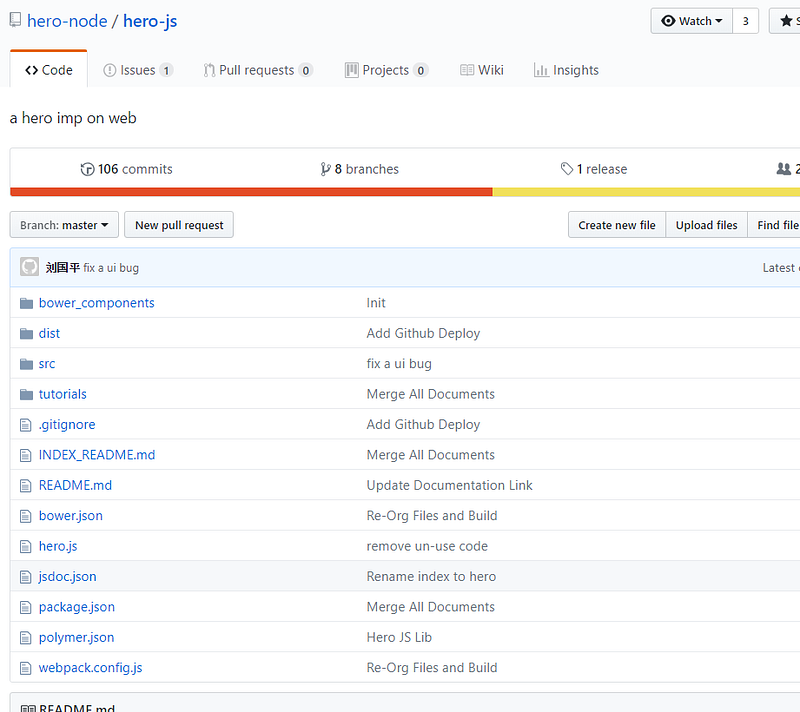This screenshot has width=800, height=712.
Task: Click the commit author avatar thumbnail
Action: pyautogui.click(x=29, y=267)
